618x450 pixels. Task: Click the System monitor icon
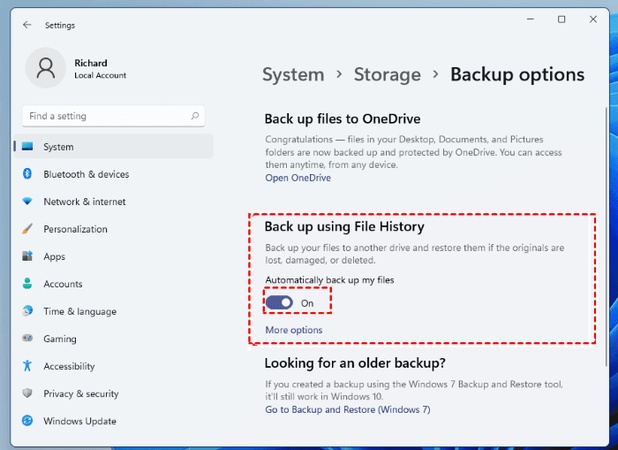pos(28,147)
